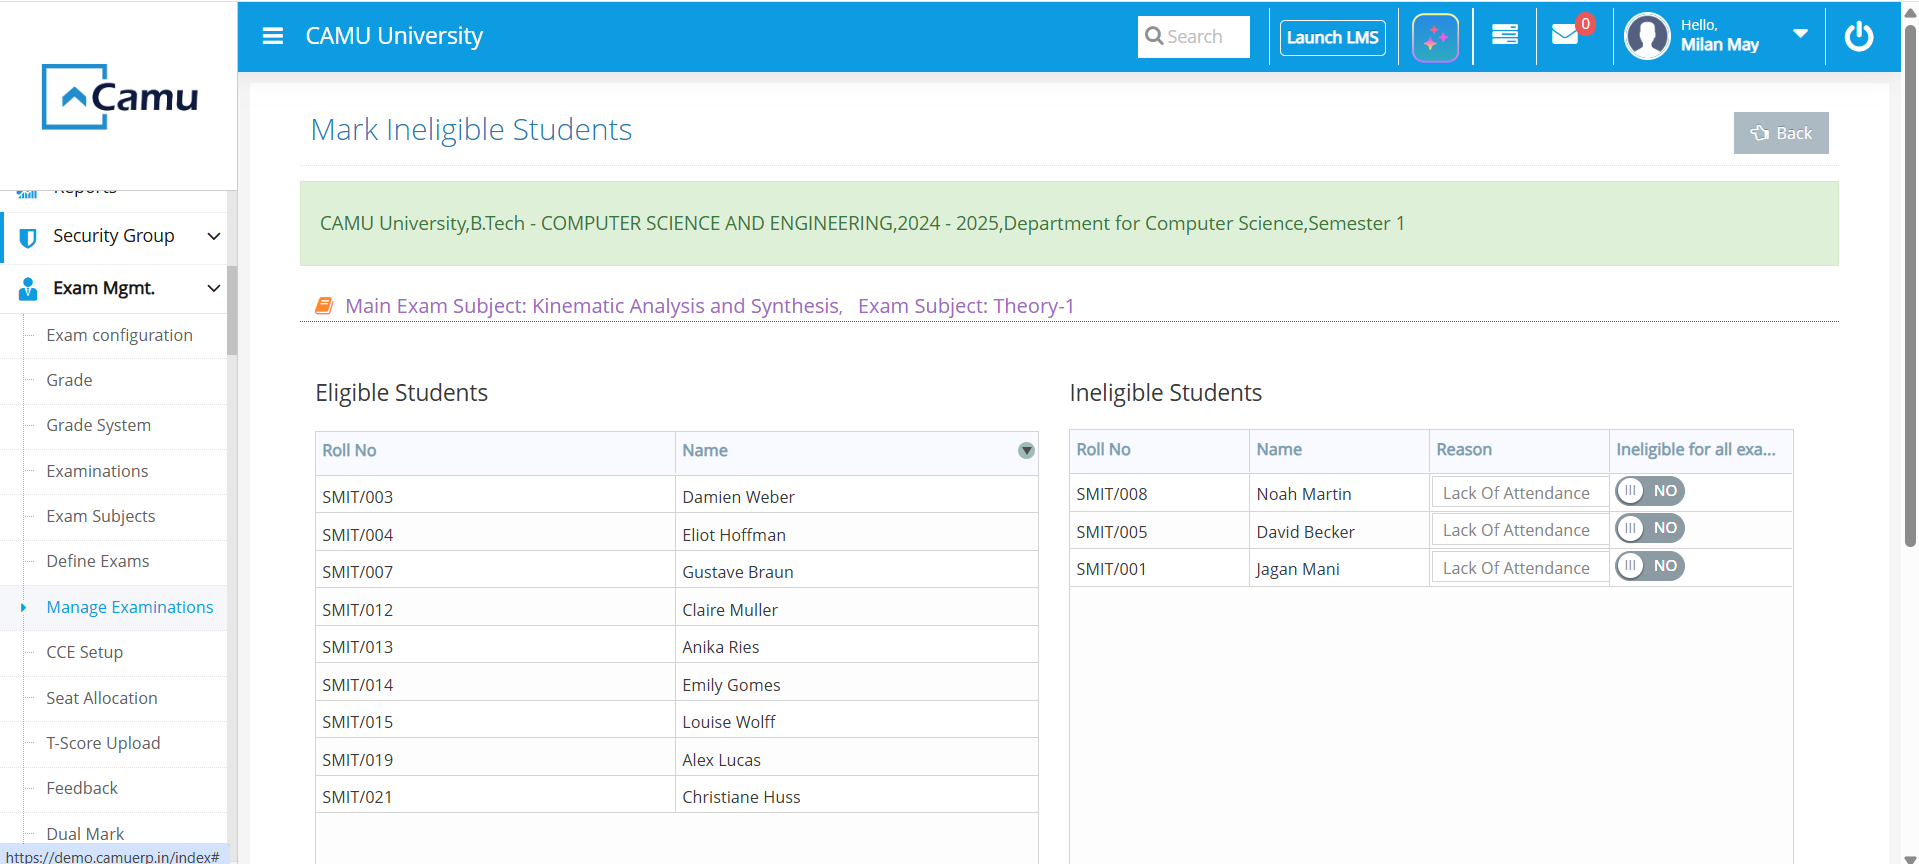The width and height of the screenshot is (1919, 864).
Task: Click the hamburger menu icon
Action: (x=272, y=36)
